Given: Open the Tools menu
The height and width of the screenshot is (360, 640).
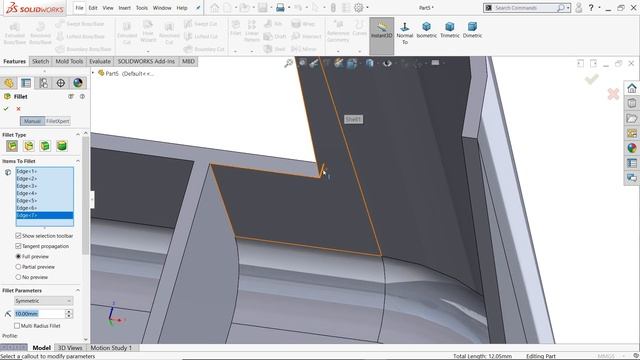Looking at the screenshot, I should [142, 8].
